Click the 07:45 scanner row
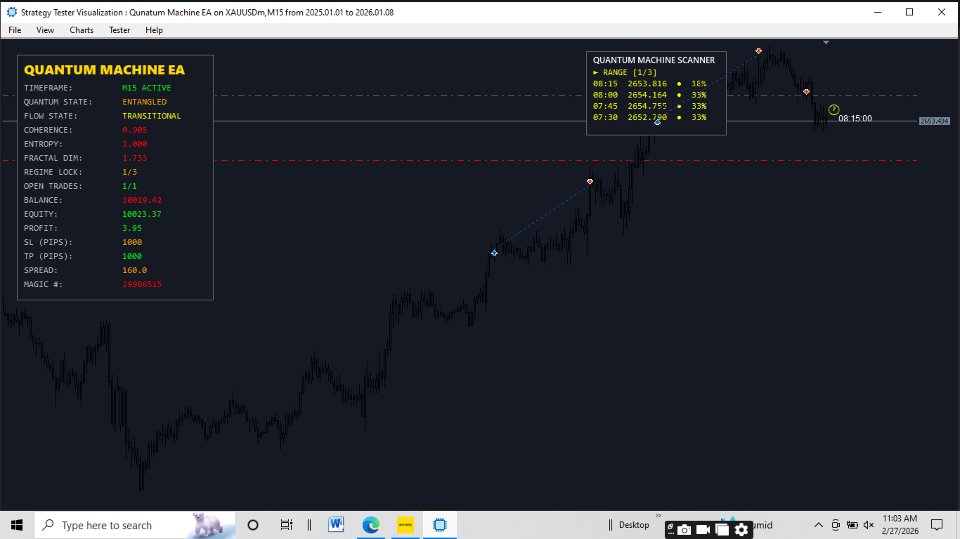The height and width of the screenshot is (539, 960). pos(650,106)
